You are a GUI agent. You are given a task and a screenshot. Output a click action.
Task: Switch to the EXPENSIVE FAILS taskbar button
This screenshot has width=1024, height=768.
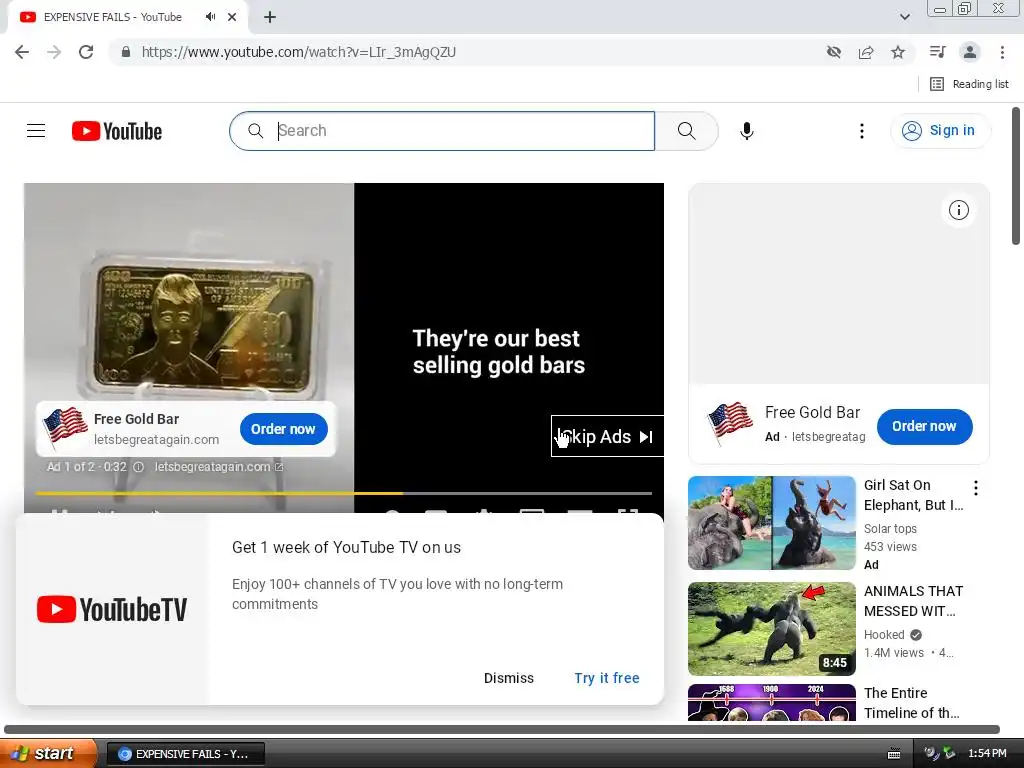tap(185, 754)
